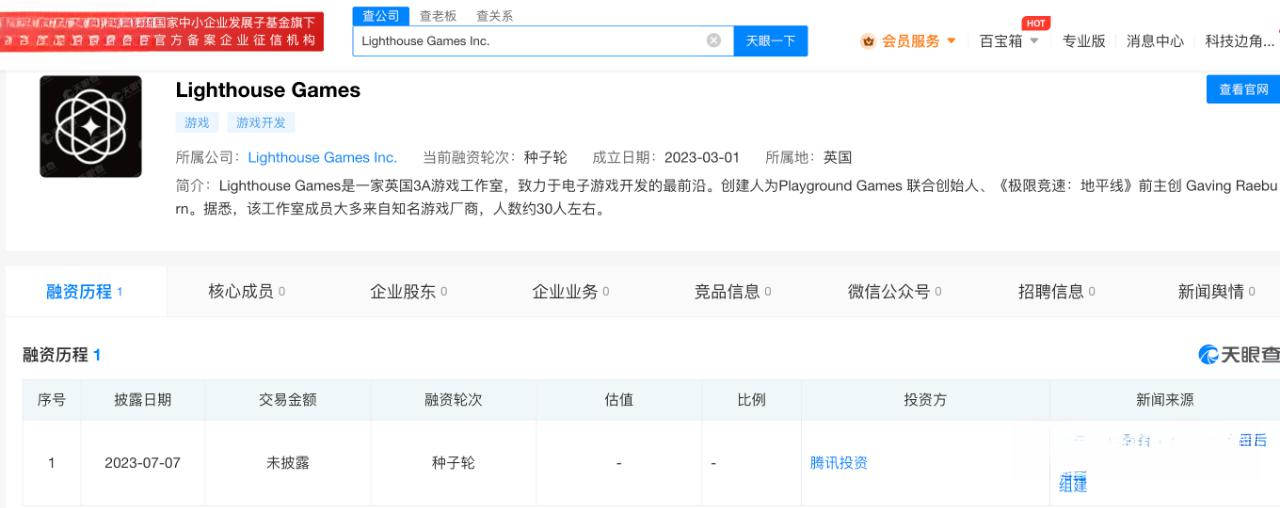Select the 核心成员 tab
This screenshot has width=1280, height=508.
click(x=246, y=291)
